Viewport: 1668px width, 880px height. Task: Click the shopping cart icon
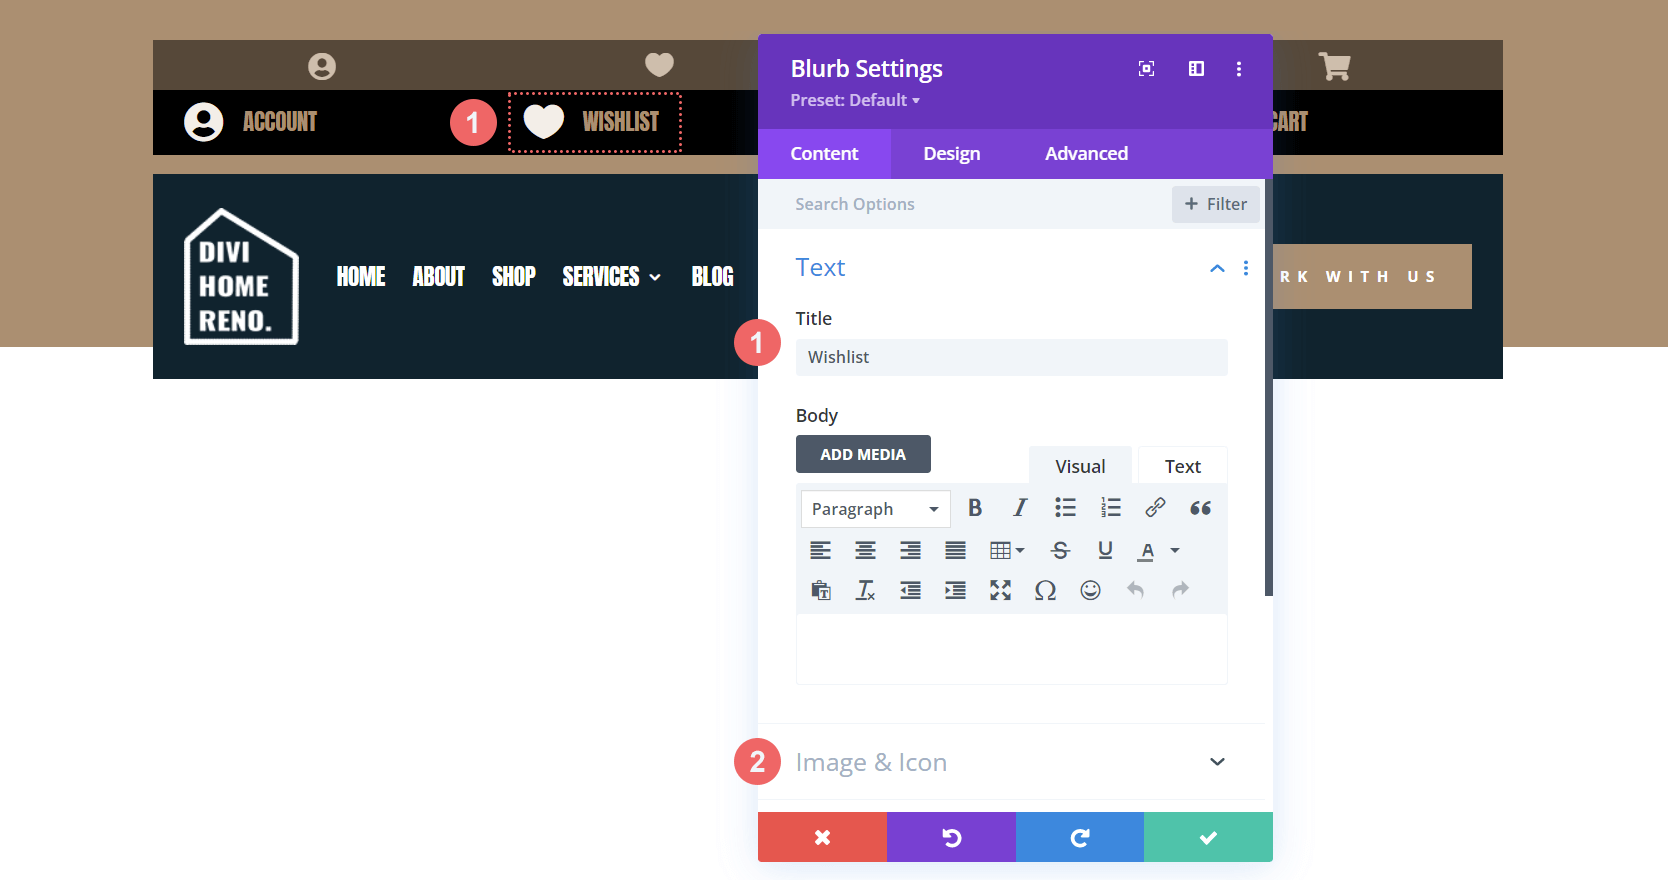pyautogui.click(x=1334, y=66)
